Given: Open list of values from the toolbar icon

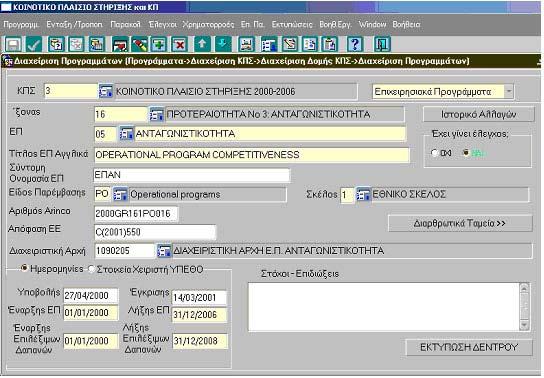Looking at the screenshot, I should click(269, 44).
